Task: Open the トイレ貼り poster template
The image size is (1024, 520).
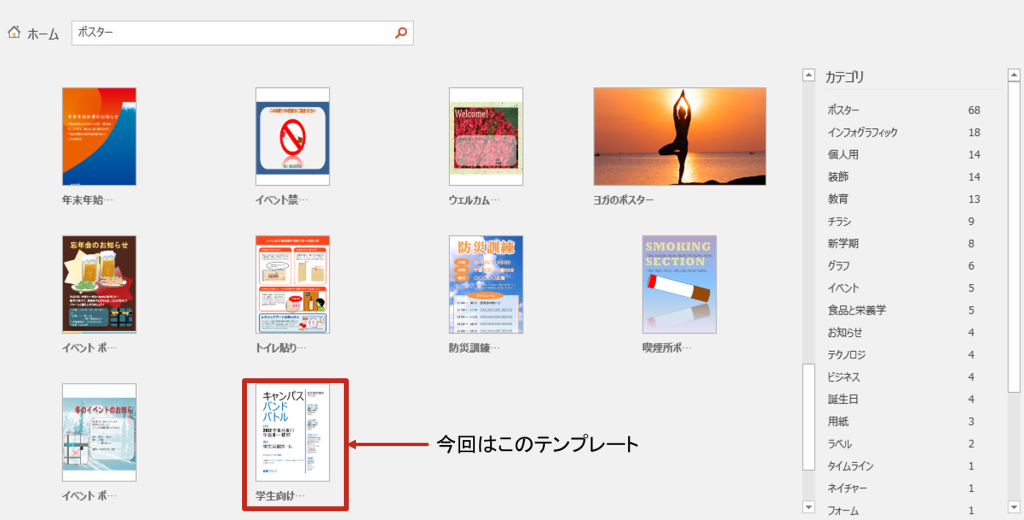Action: tap(292, 284)
